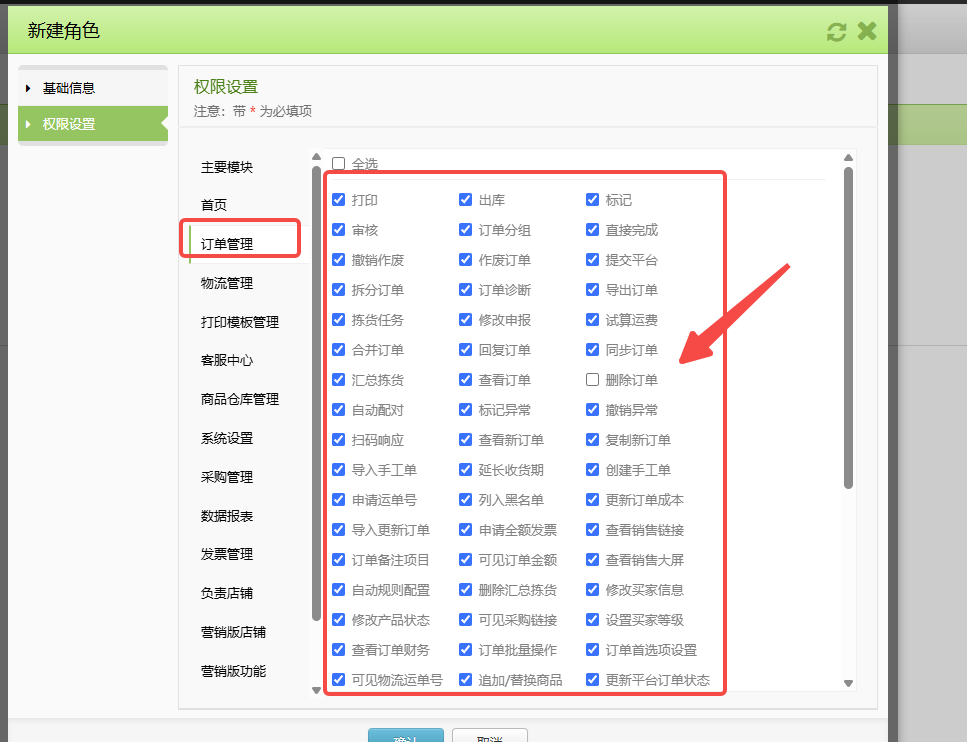Uncheck the 出库 permission
The width and height of the screenshot is (967, 742).
pos(466,200)
